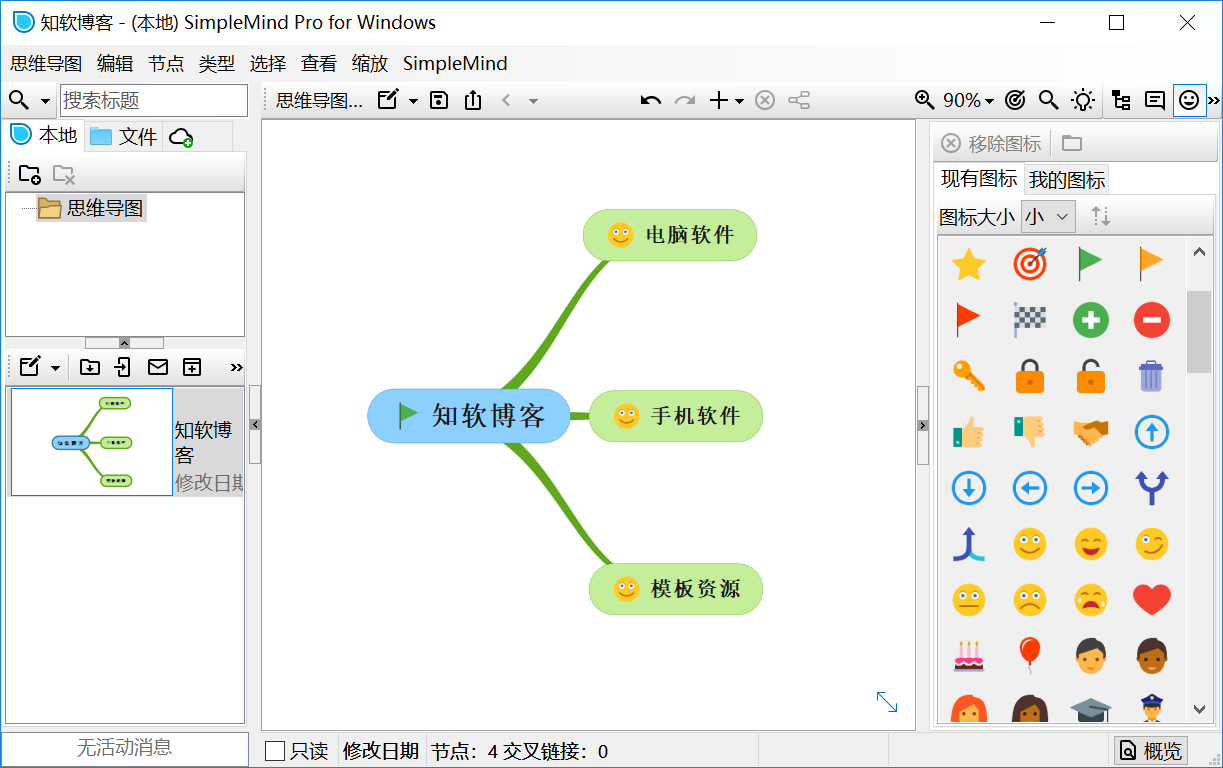Save the mind map with floppy icon
The image size is (1223, 768).
tap(439, 100)
